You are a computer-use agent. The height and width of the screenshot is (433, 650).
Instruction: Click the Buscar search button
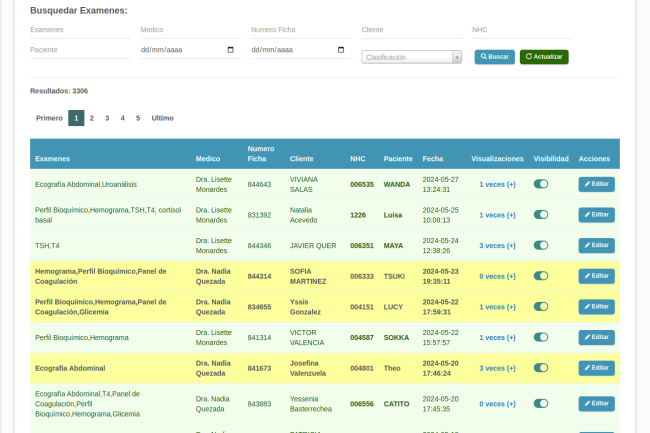point(494,57)
